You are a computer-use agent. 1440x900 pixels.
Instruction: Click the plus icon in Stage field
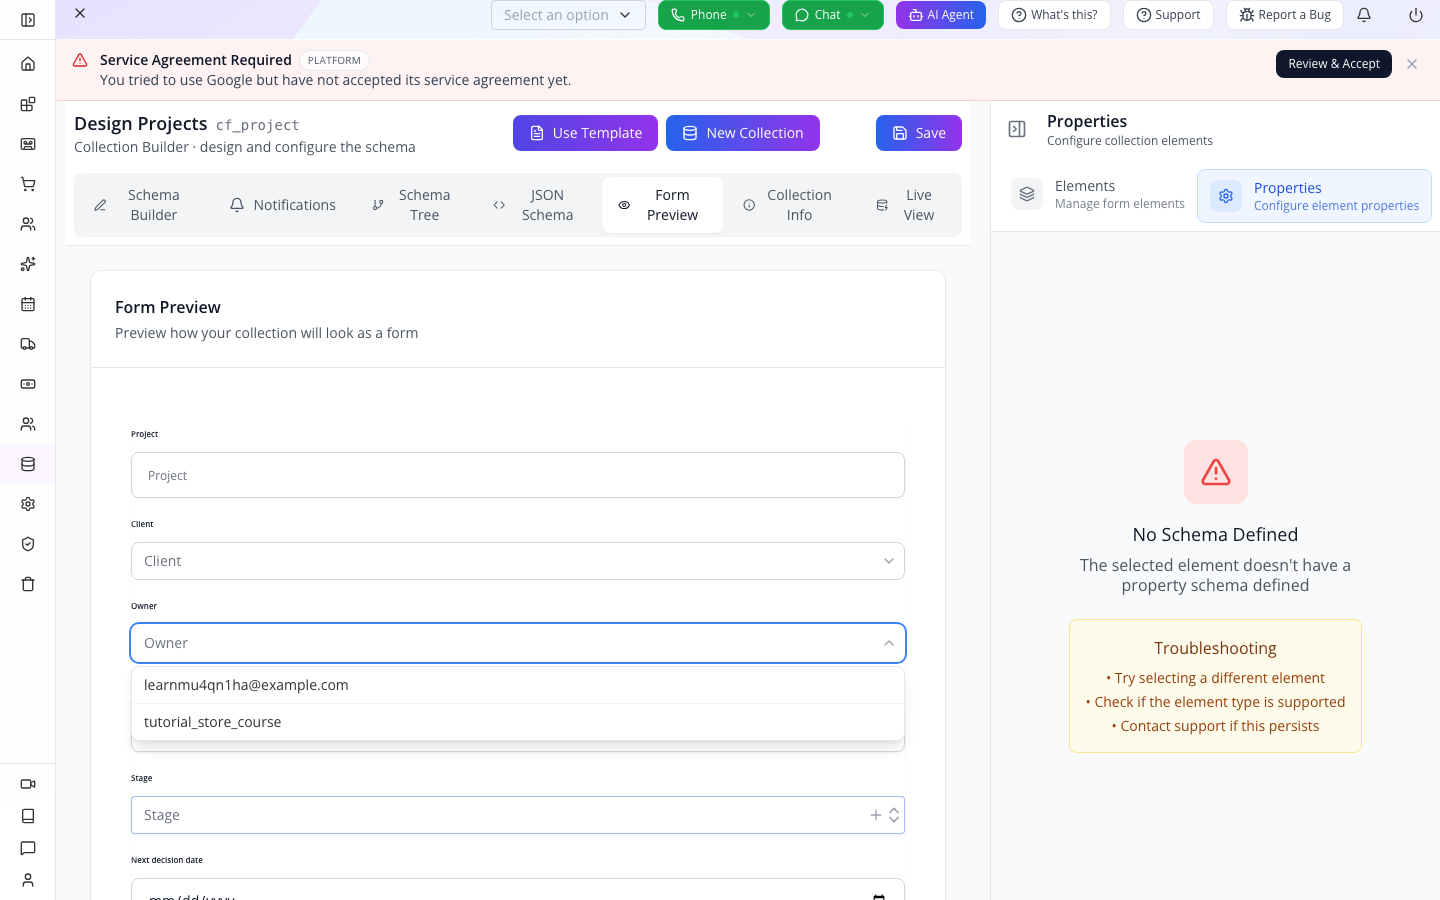coord(876,815)
